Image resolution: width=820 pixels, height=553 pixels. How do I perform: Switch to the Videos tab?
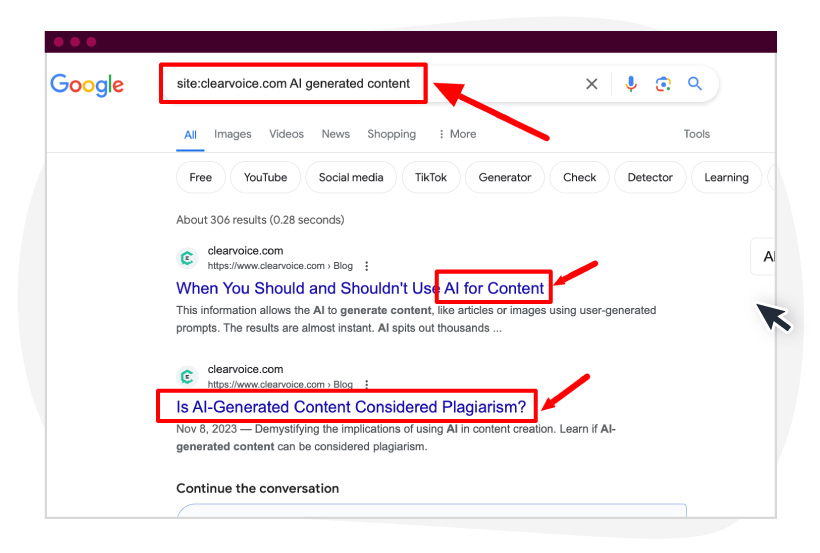pyautogui.click(x=287, y=134)
